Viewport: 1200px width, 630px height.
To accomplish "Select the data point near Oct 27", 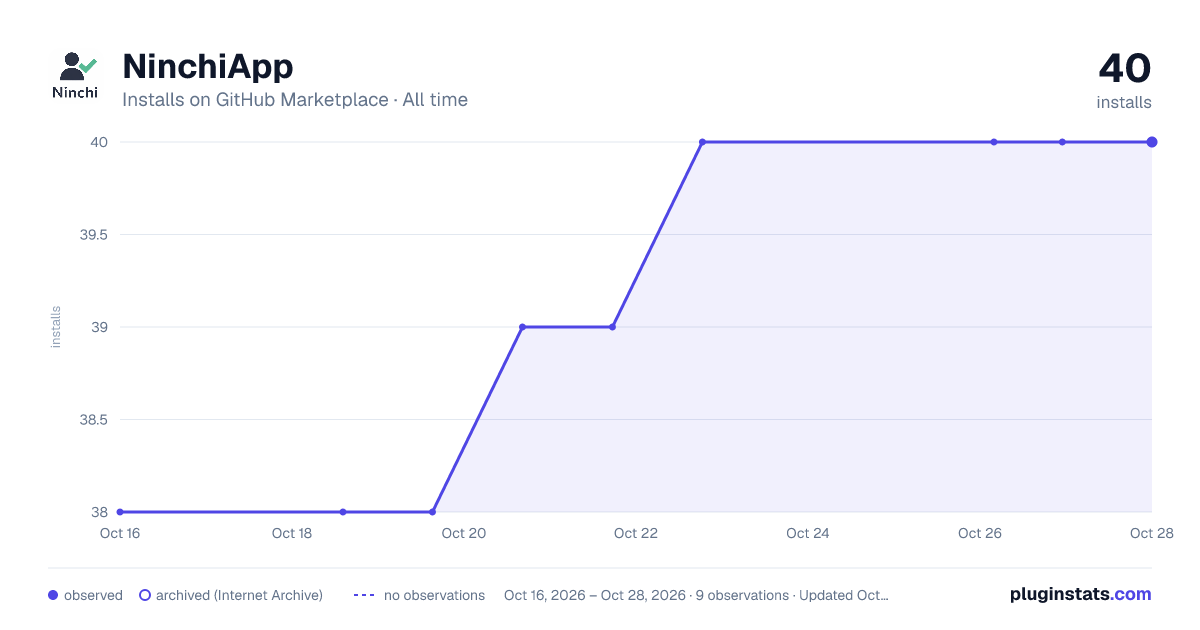I will [1062, 142].
